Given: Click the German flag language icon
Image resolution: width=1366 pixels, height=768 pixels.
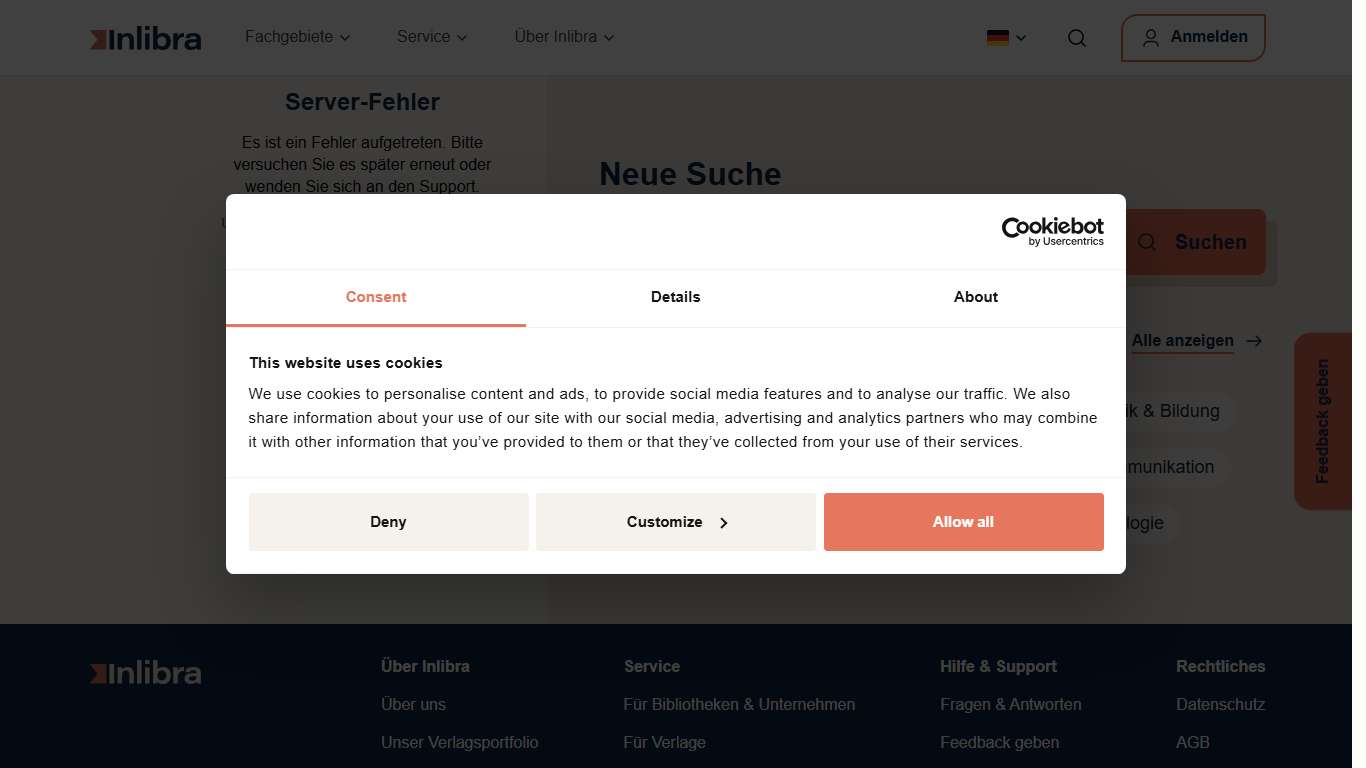Looking at the screenshot, I should pyautogui.click(x=997, y=38).
